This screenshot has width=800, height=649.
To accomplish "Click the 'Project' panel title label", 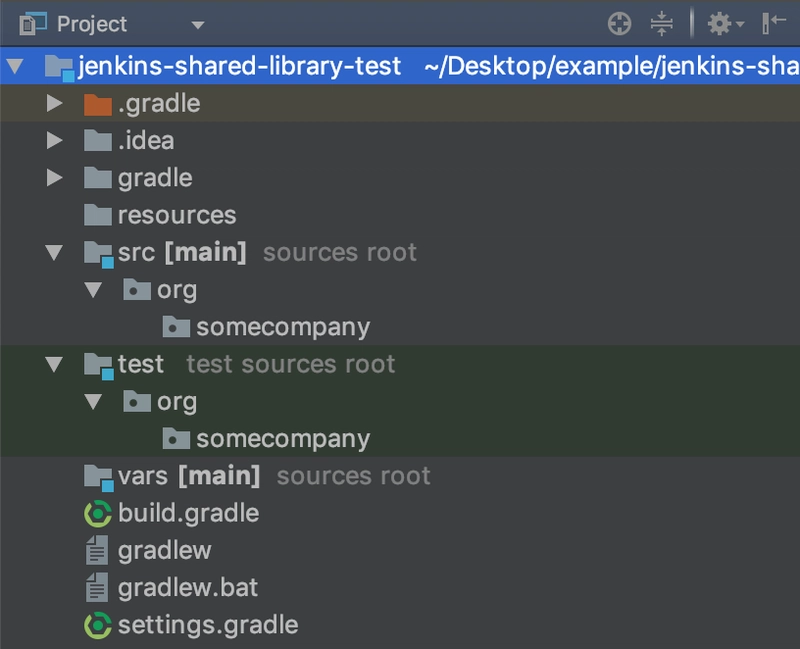I will pos(92,24).
